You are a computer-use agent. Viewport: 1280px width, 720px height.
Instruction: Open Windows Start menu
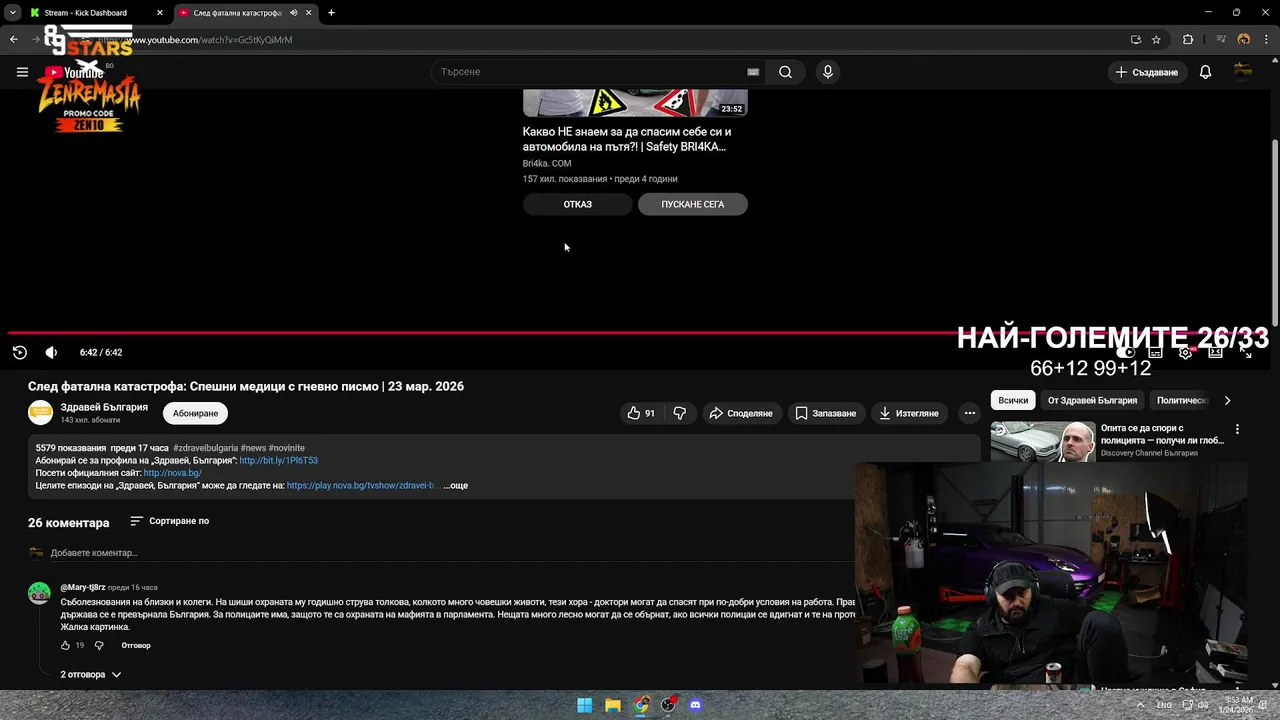(584, 705)
